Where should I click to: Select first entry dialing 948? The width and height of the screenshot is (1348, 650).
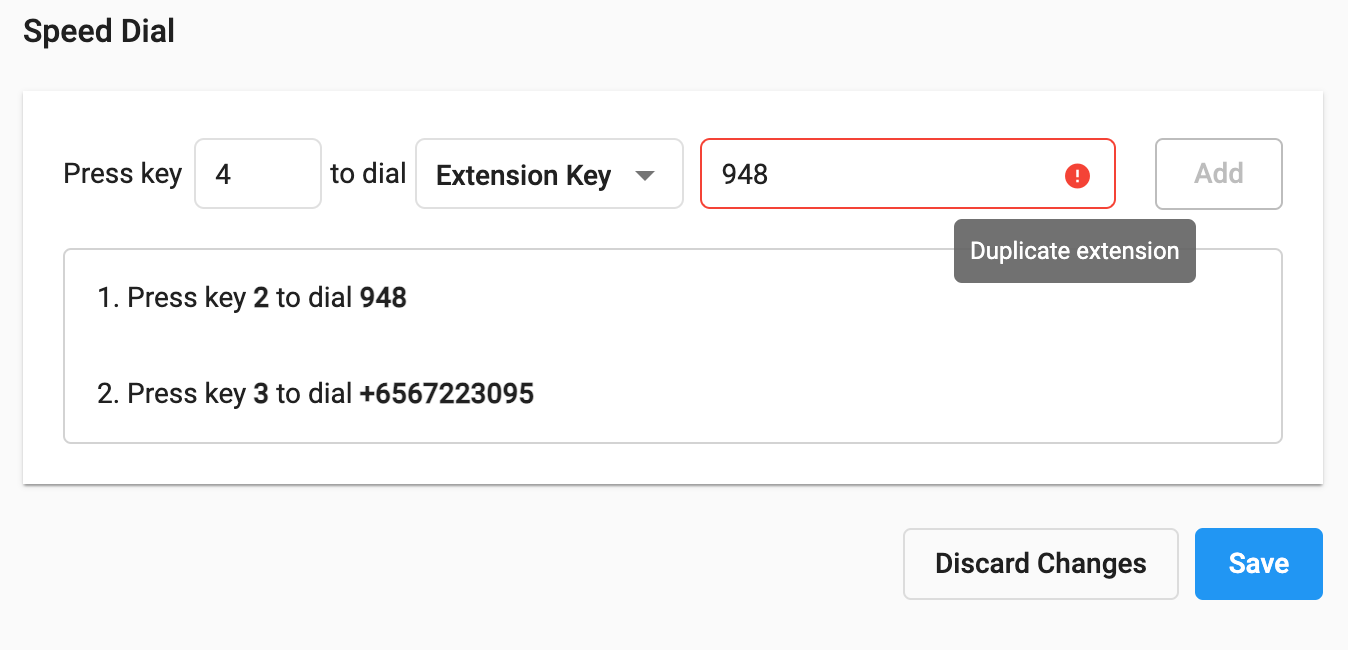[252, 298]
